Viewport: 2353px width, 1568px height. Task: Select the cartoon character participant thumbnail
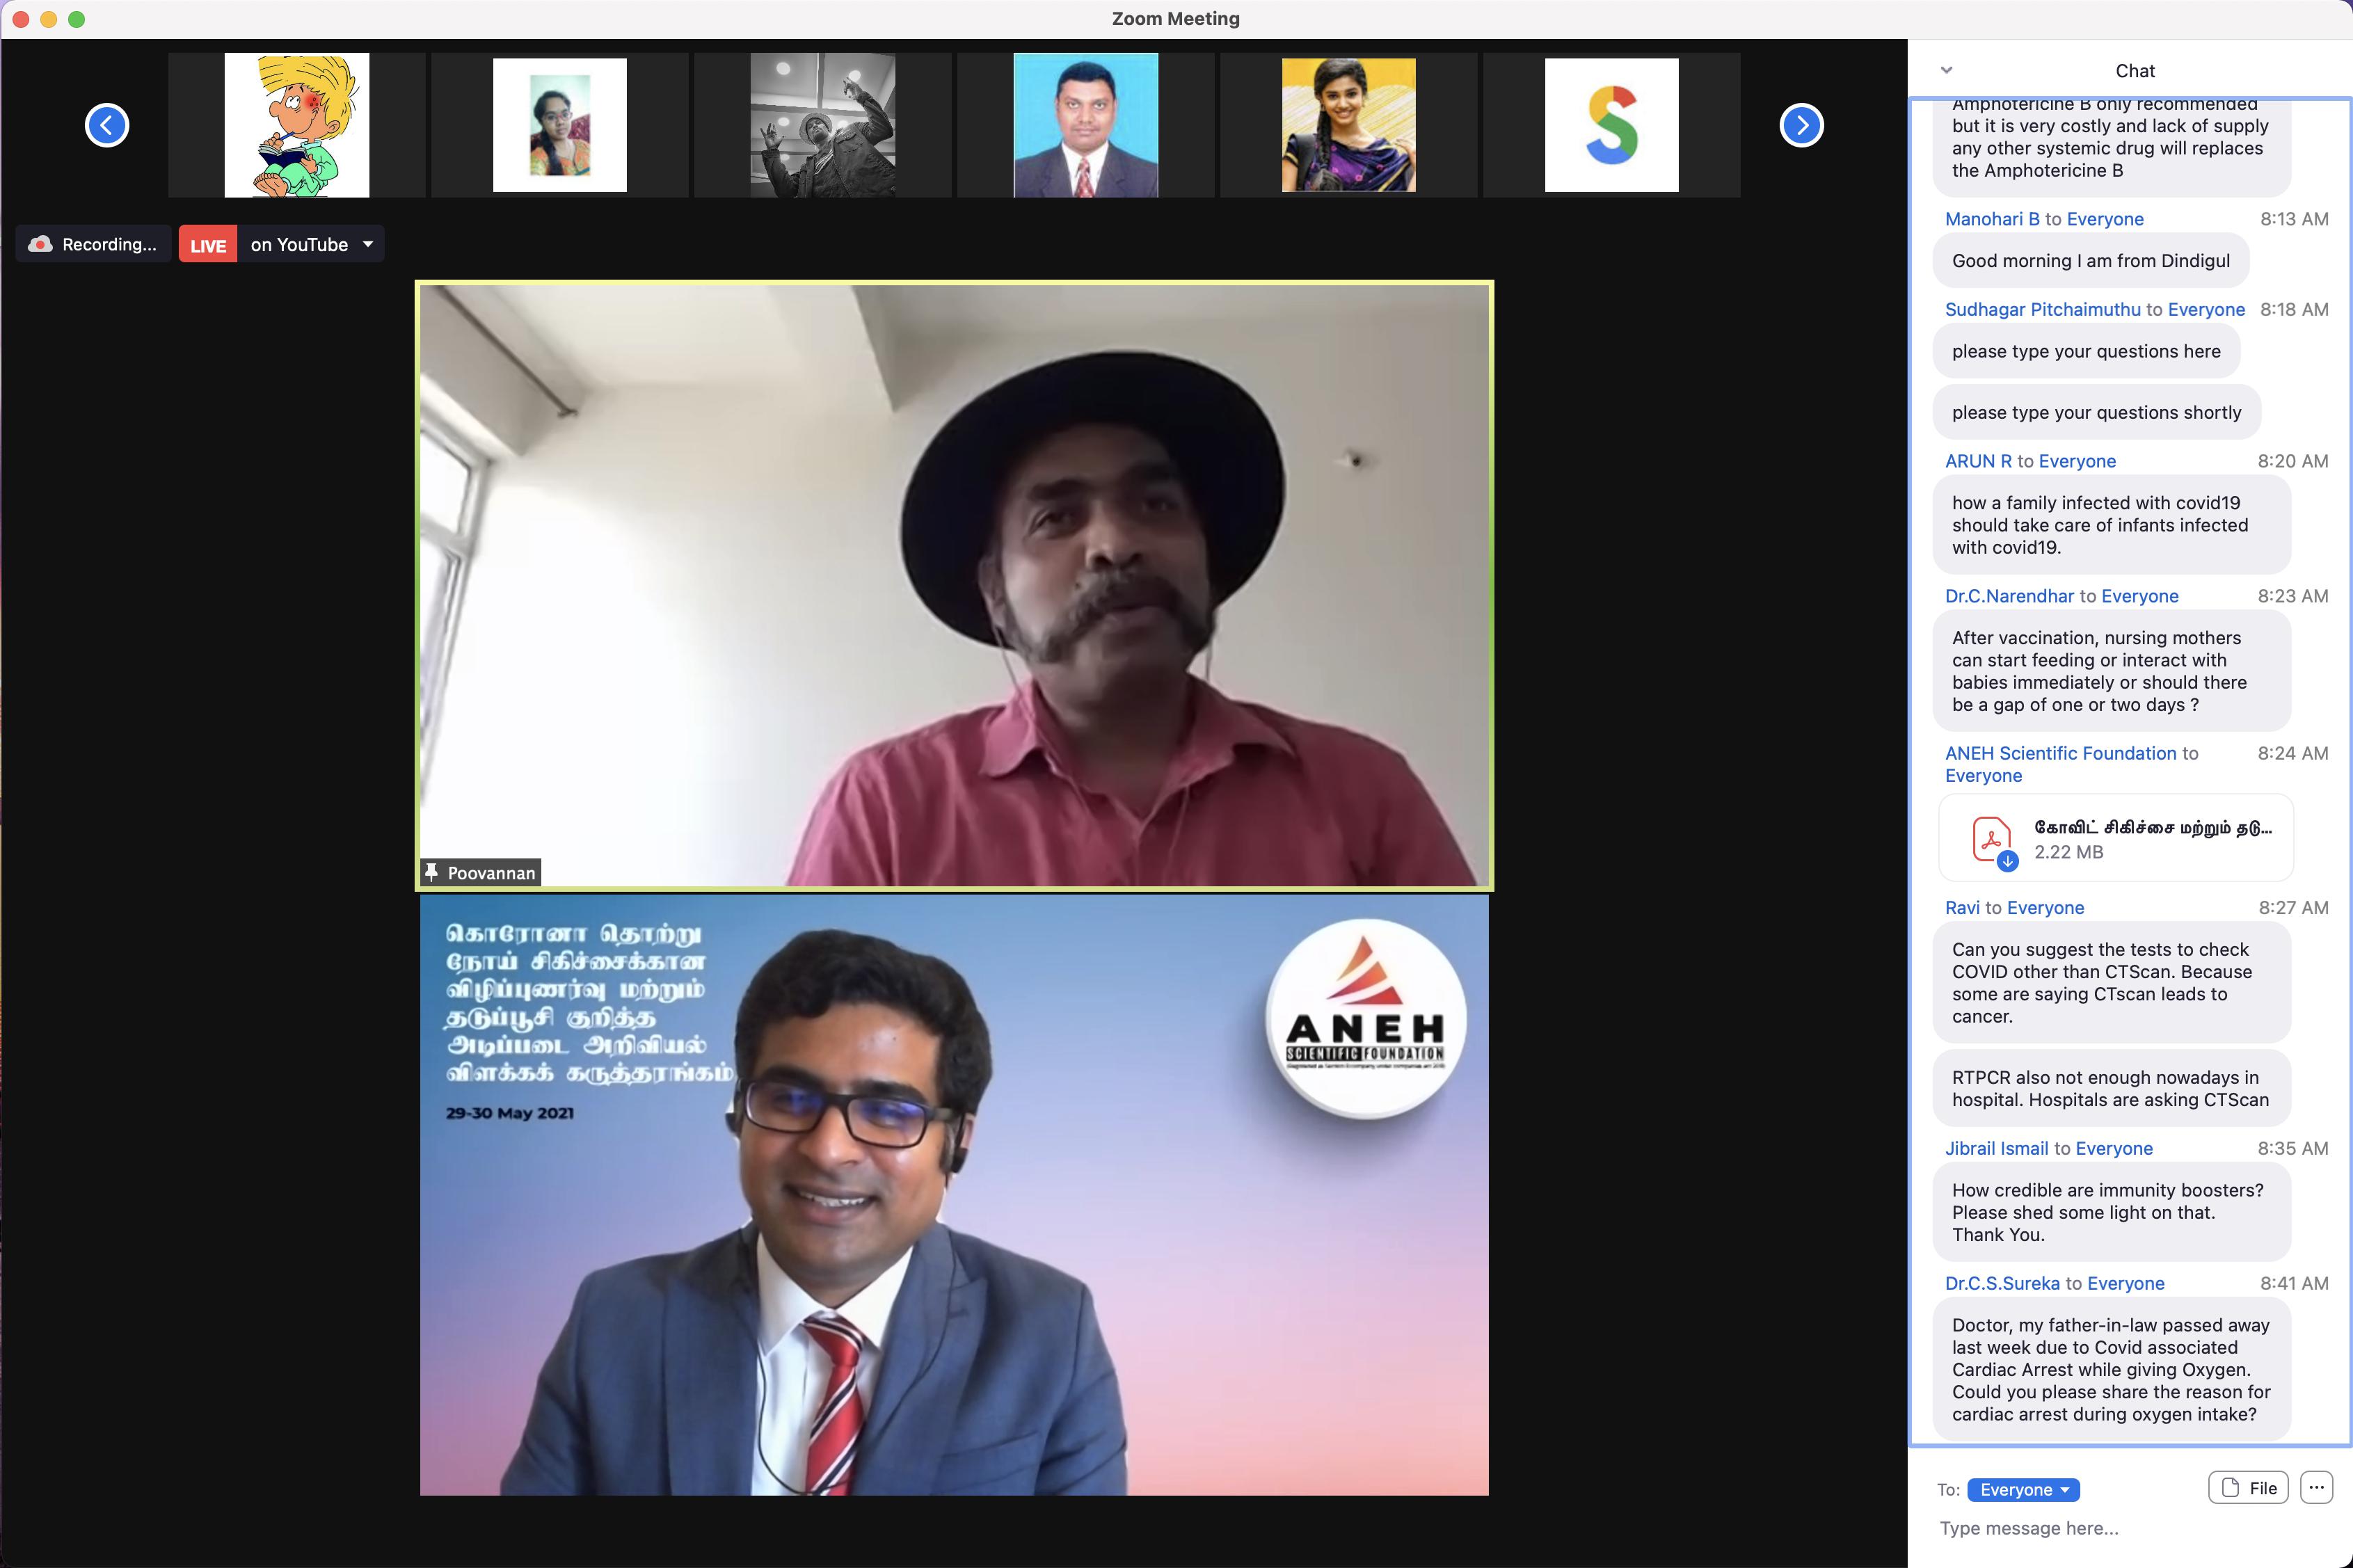297,125
